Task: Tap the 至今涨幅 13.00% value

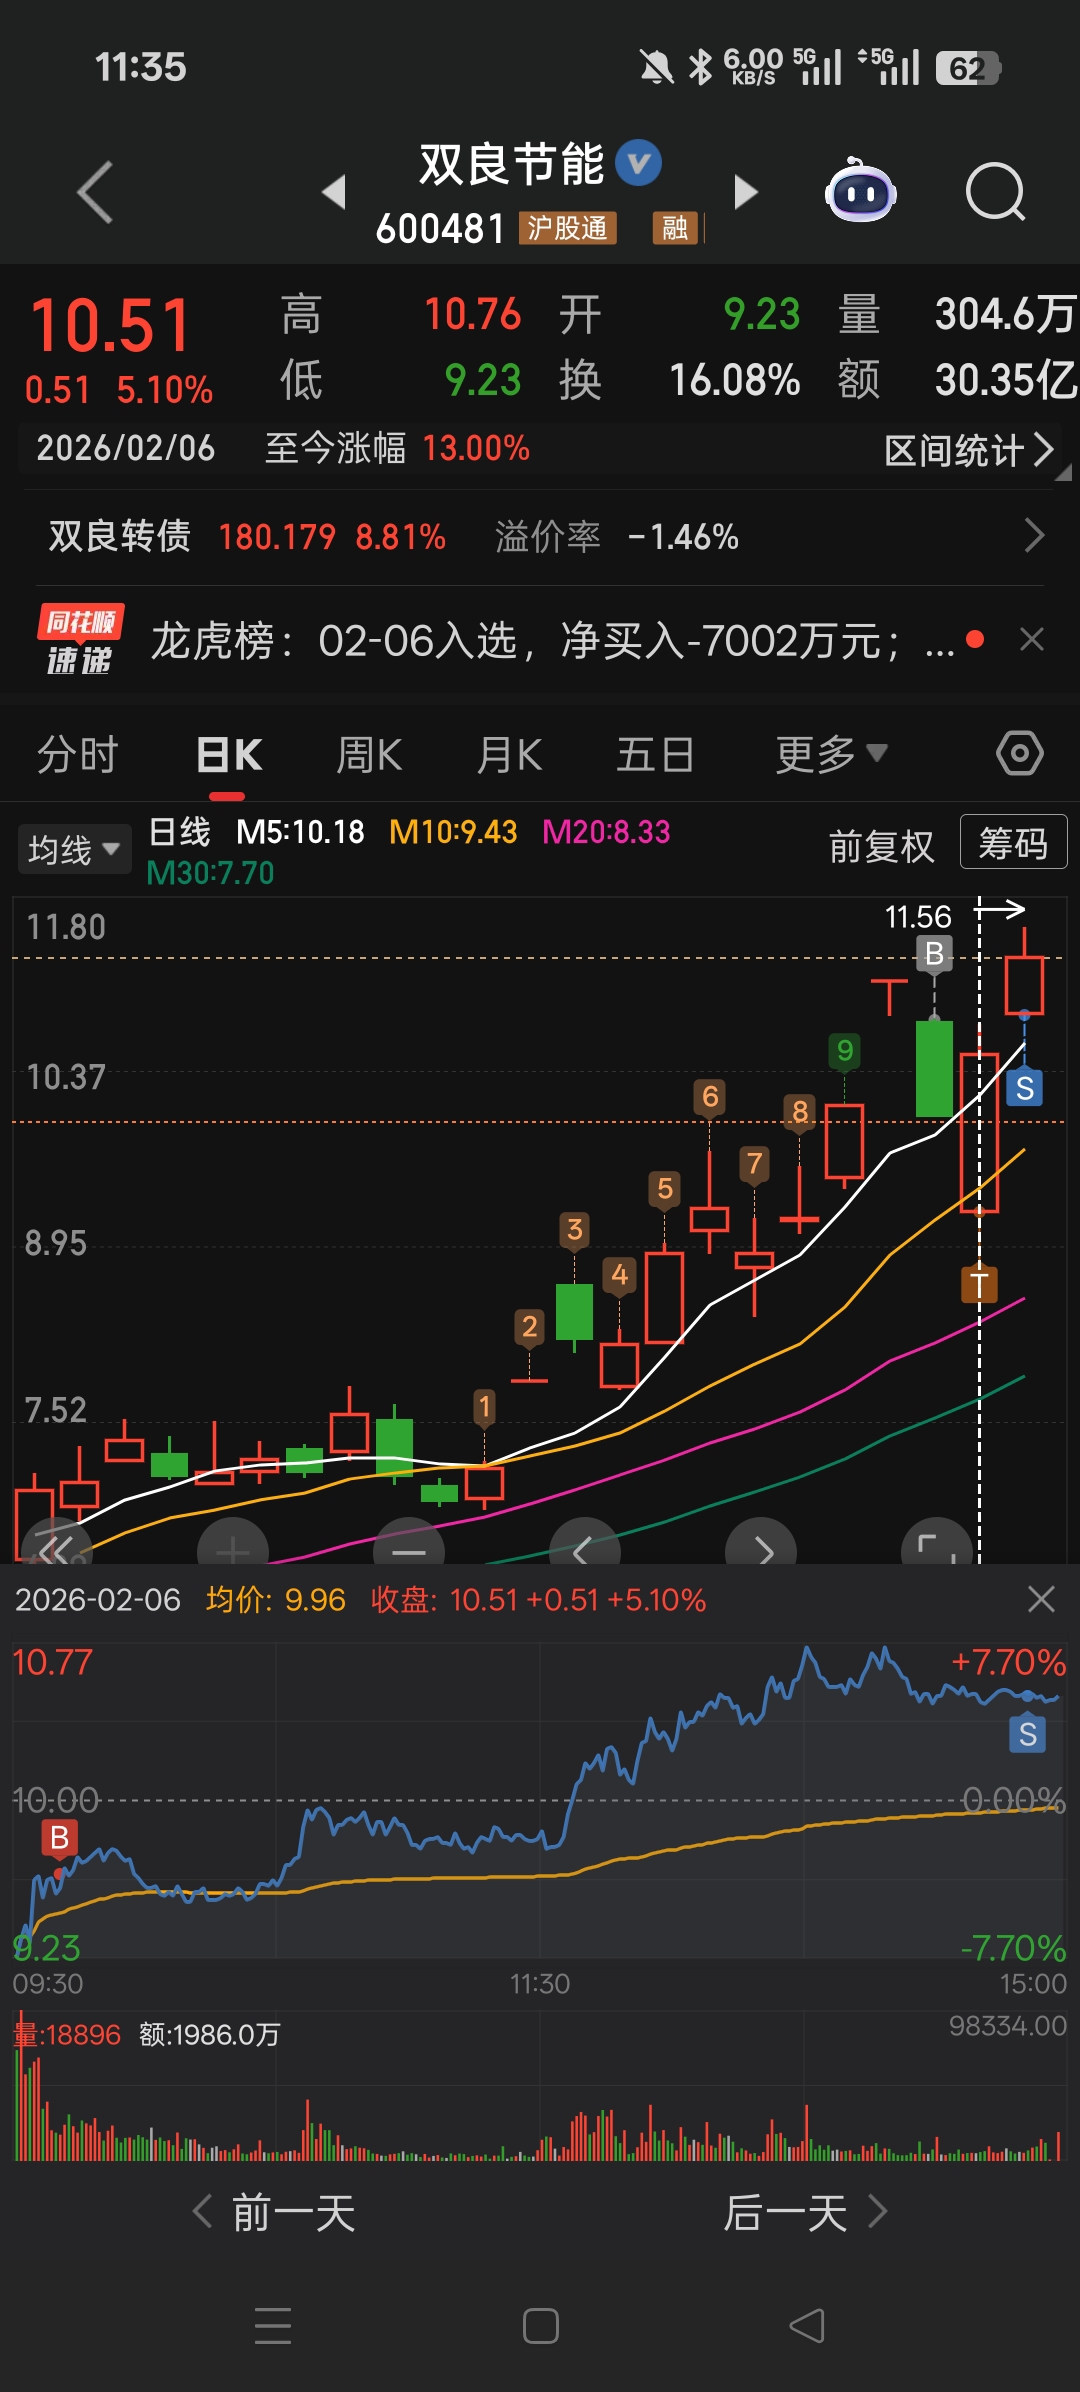Action: (476, 448)
